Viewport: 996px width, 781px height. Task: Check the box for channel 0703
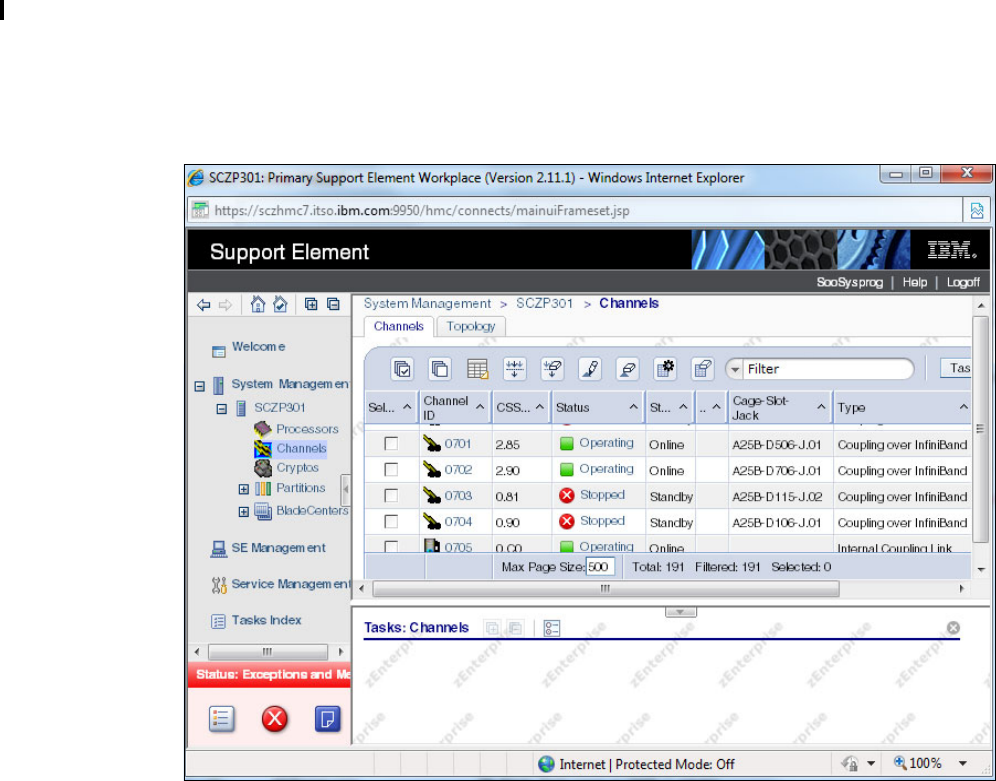point(391,495)
